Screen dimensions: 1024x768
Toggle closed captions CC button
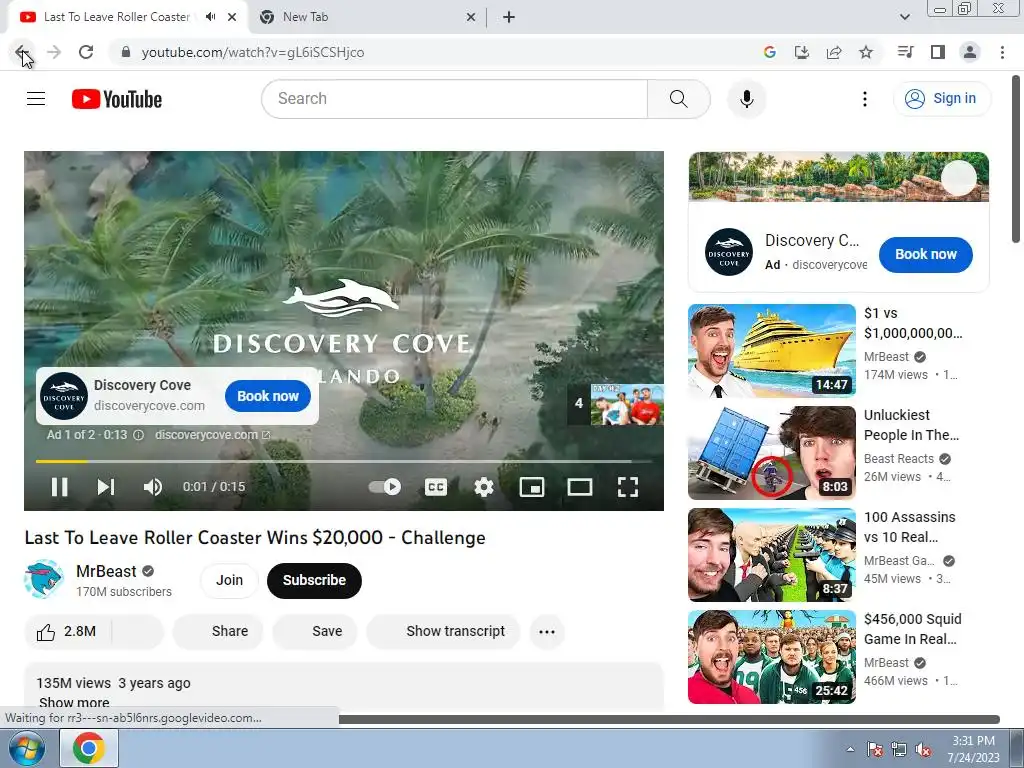[x=436, y=487]
